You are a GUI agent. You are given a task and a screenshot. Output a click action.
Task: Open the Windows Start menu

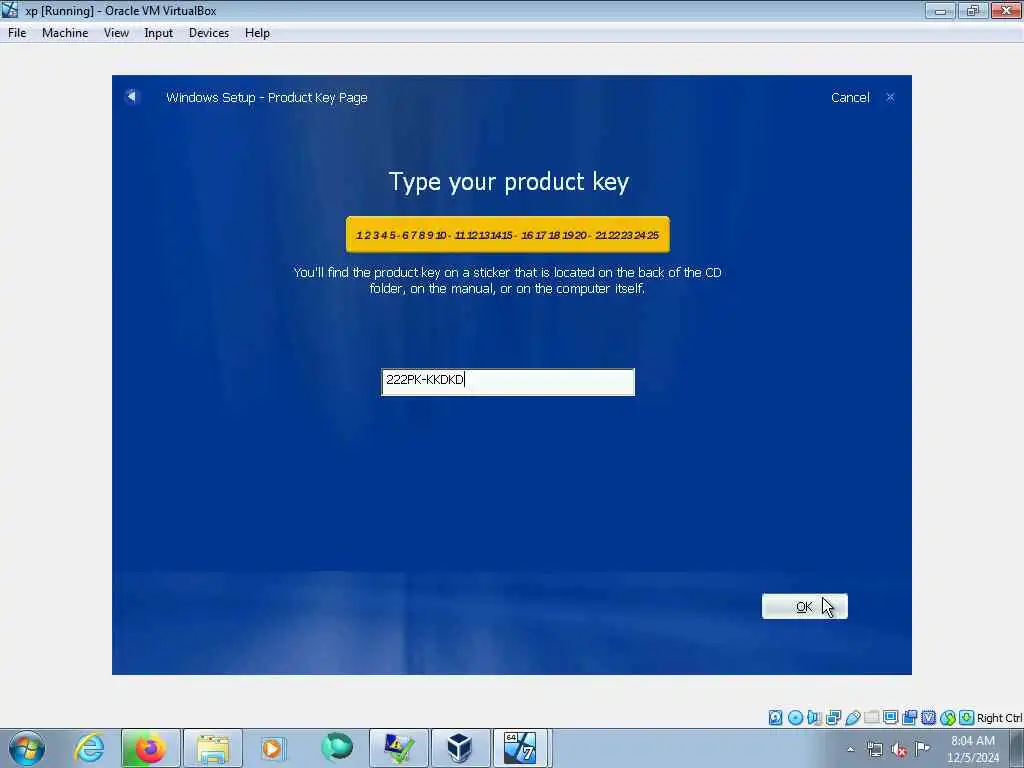click(27, 748)
